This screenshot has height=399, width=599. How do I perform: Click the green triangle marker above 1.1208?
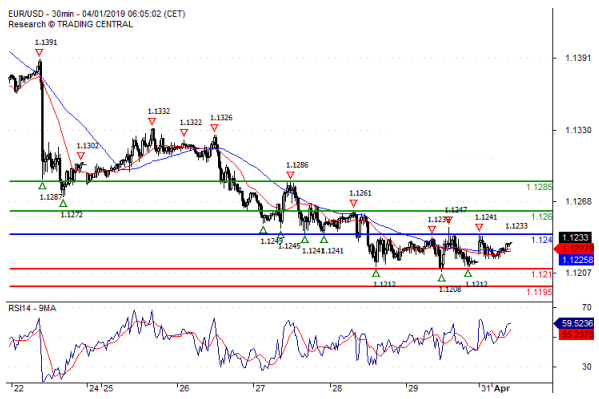pos(442,278)
